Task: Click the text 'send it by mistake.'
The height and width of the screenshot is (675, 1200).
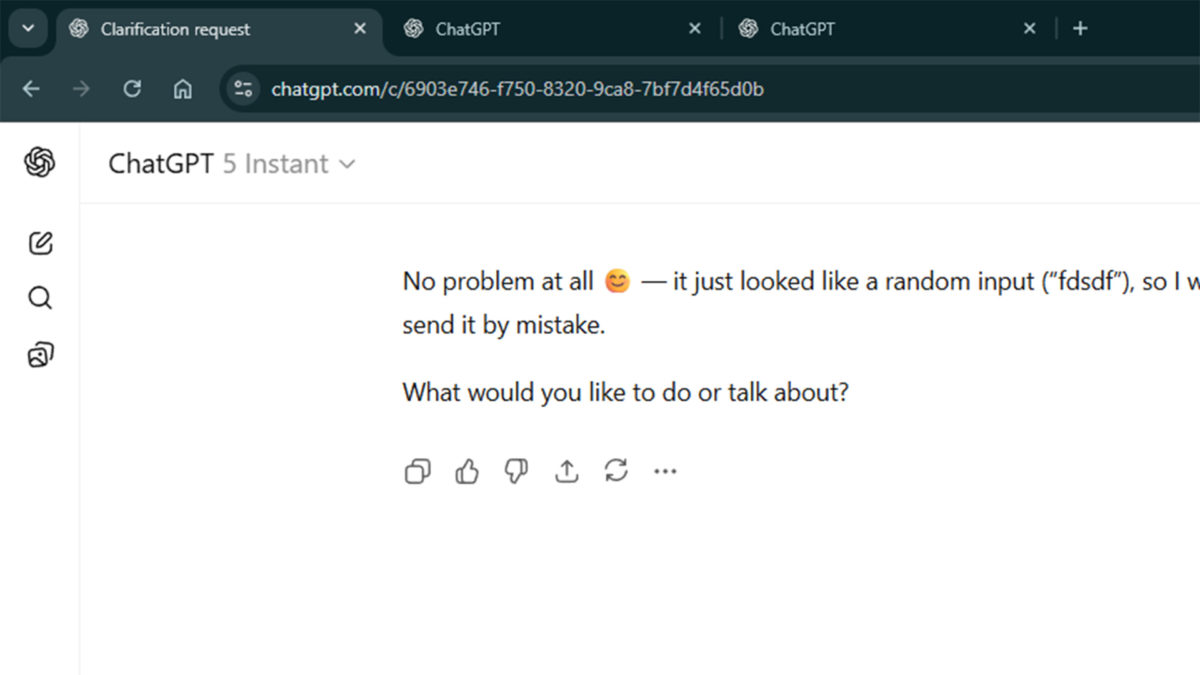Action: point(504,326)
